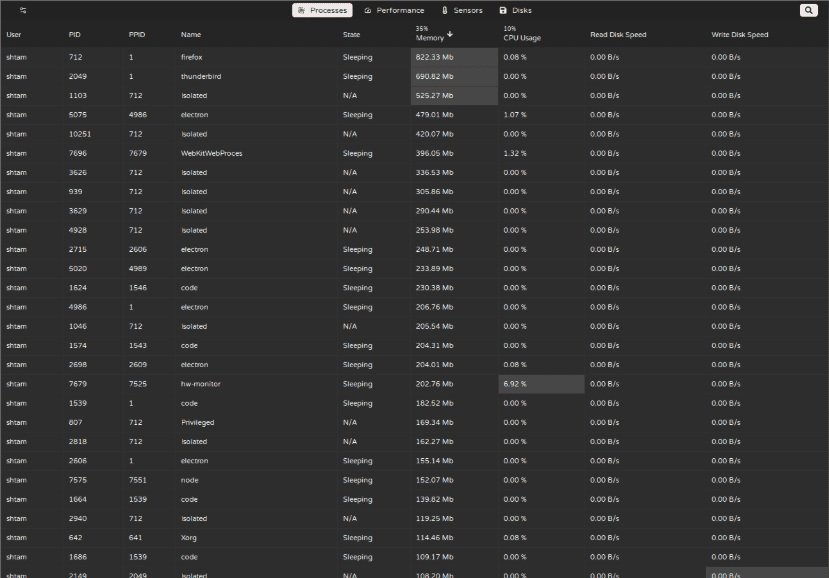Sort by the User column header
The image size is (829, 578).
14,34
